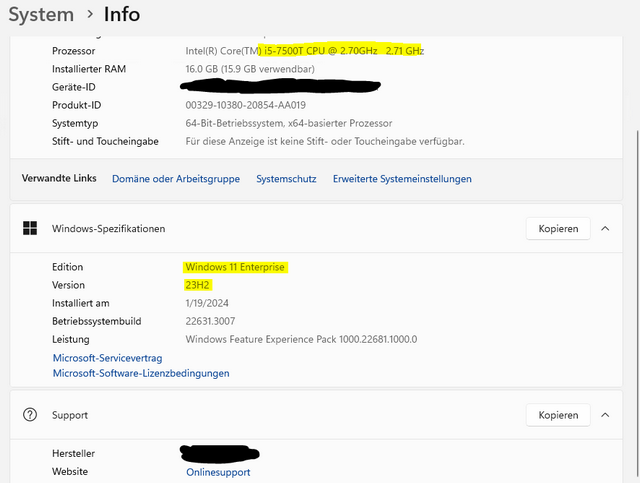Click the Edition label

tap(67, 267)
